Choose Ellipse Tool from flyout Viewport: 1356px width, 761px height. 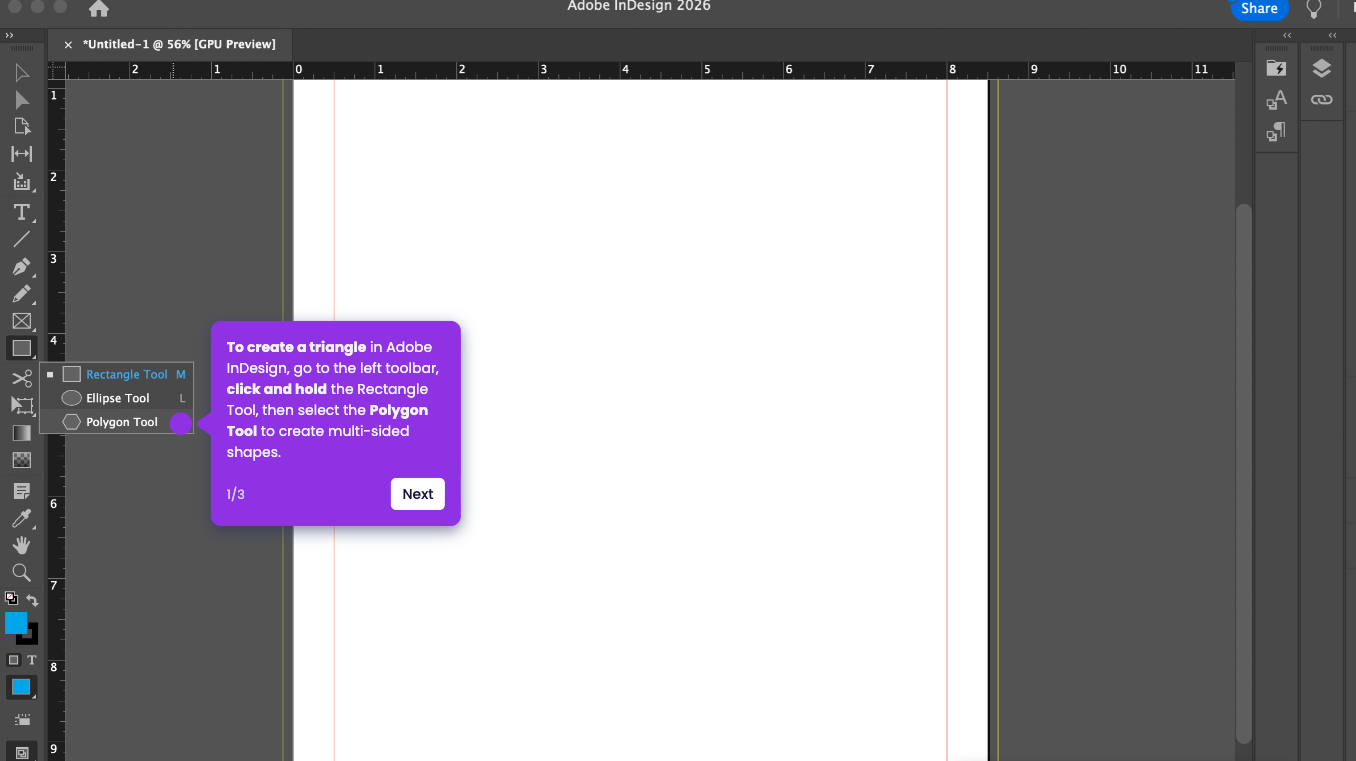click(116, 398)
